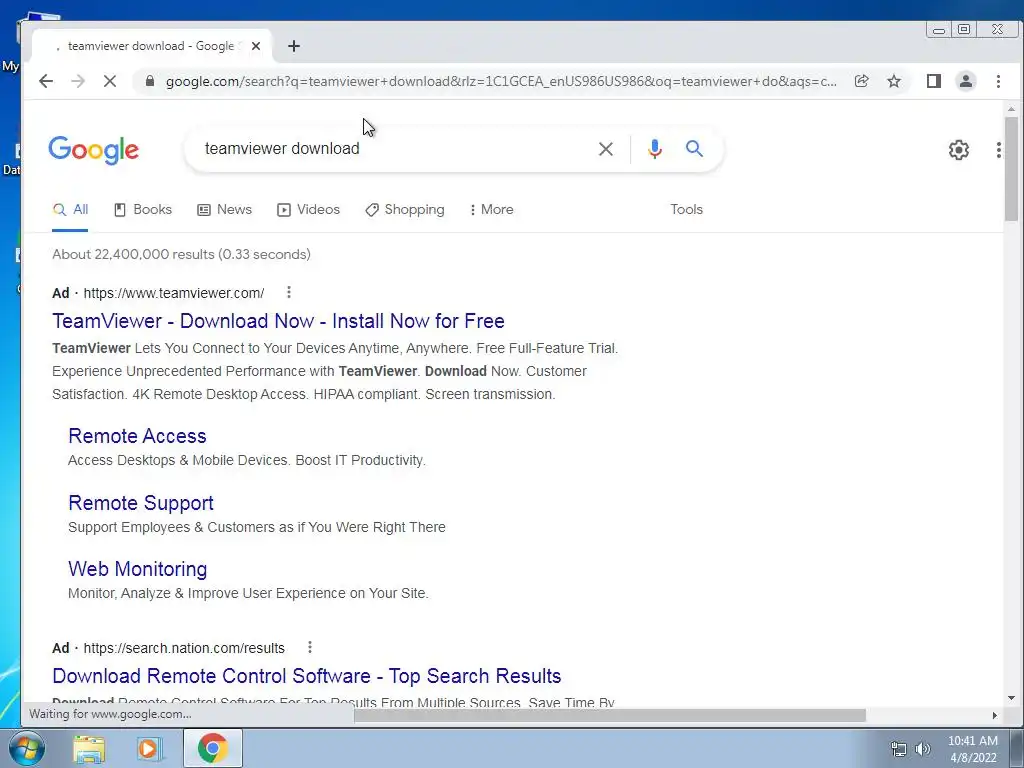This screenshot has width=1024, height=768.
Task: Open TeamViewer Download Now ad link
Action: pos(278,321)
